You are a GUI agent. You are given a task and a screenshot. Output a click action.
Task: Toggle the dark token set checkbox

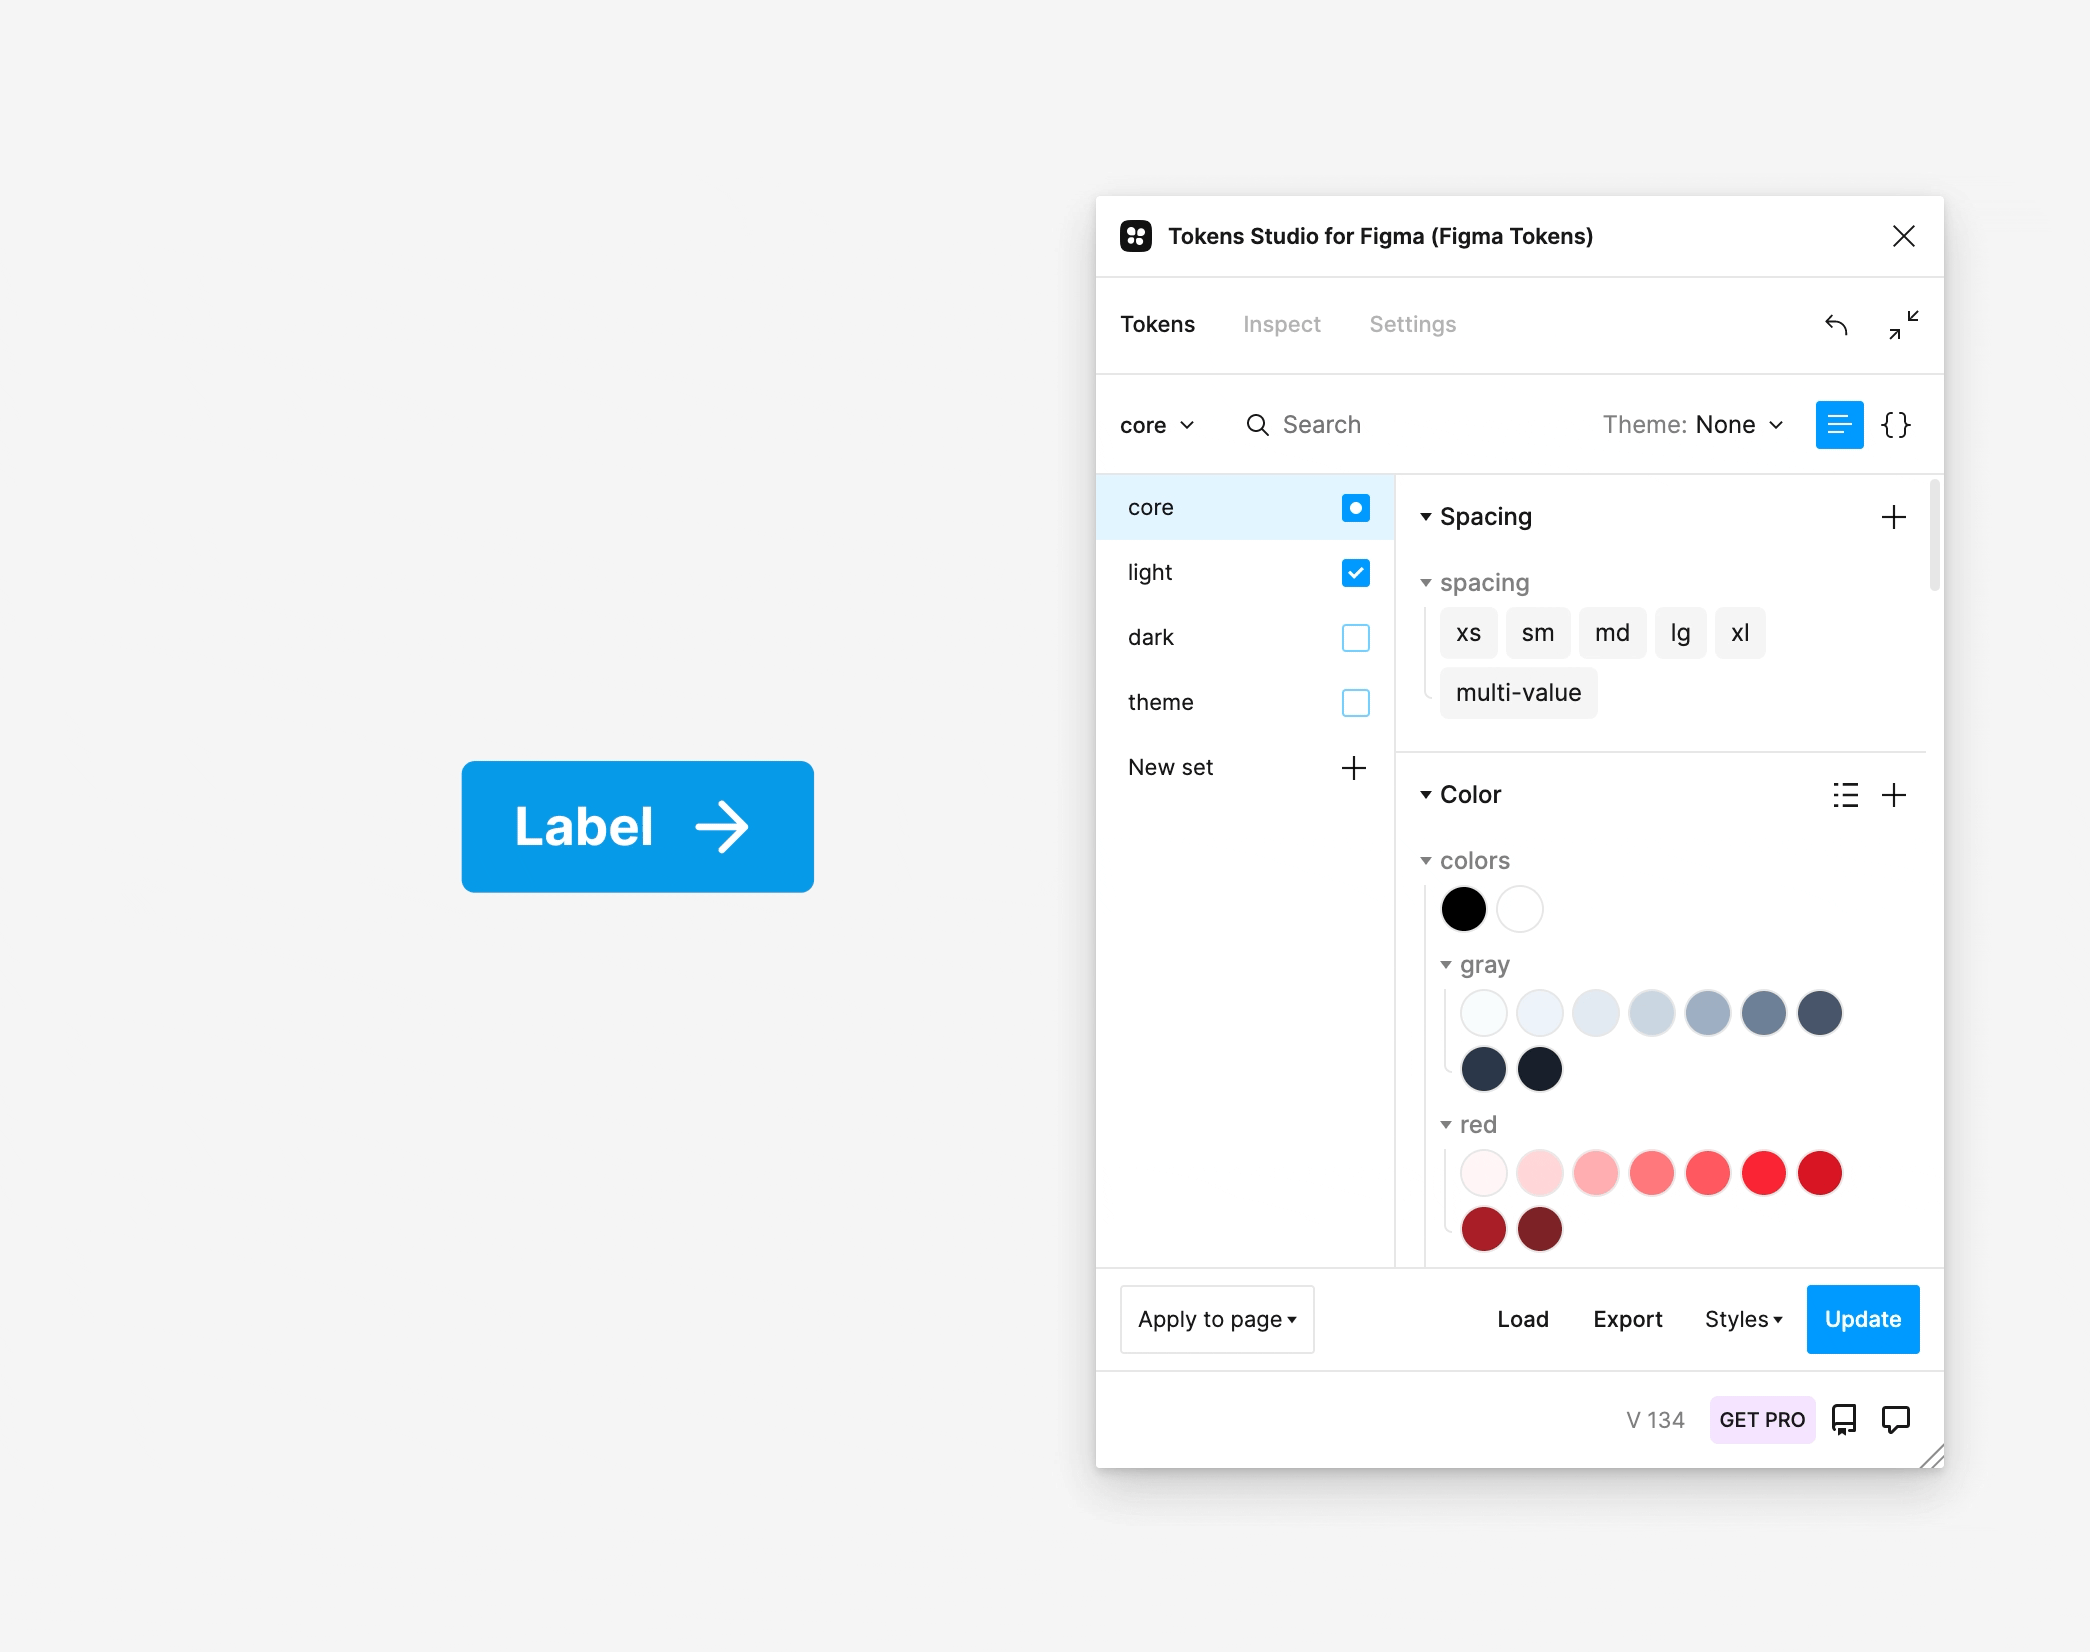pyautogui.click(x=1355, y=636)
